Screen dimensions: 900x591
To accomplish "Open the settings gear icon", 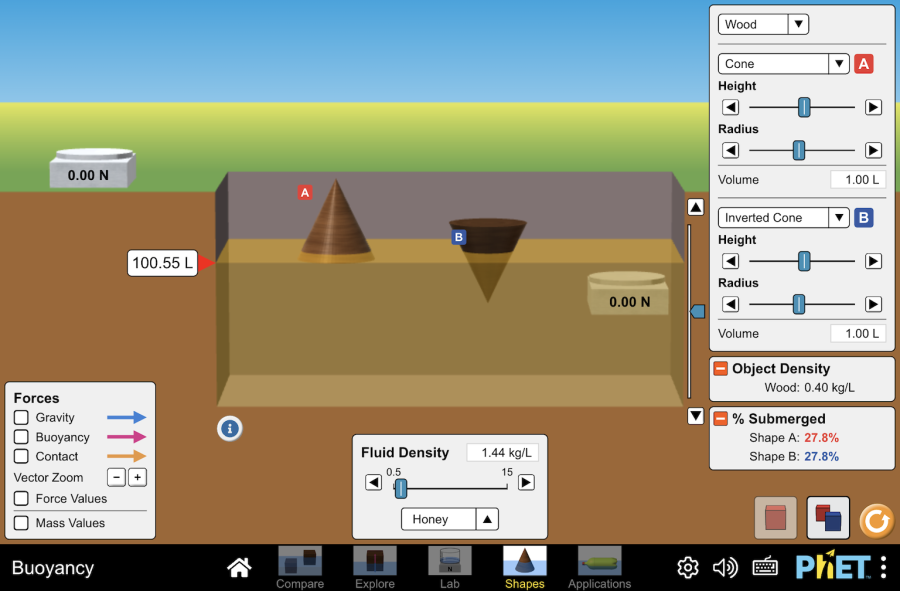I will pyautogui.click(x=688, y=568).
